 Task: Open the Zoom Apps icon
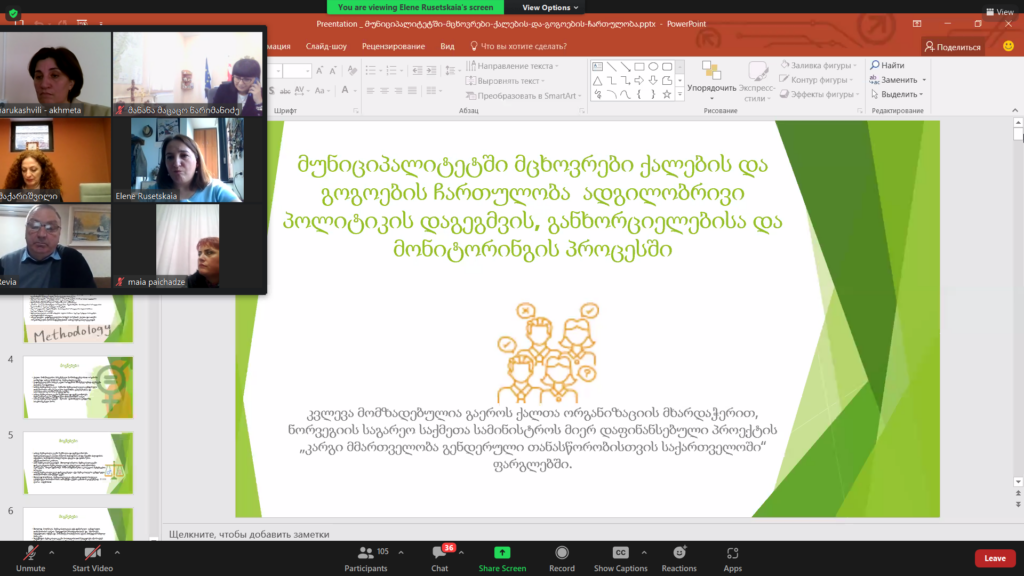[x=733, y=553]
